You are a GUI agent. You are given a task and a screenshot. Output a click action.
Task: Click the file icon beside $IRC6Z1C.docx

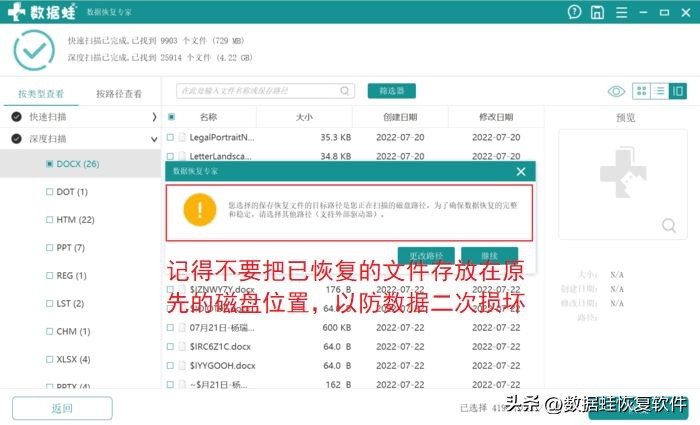(182, 346)
